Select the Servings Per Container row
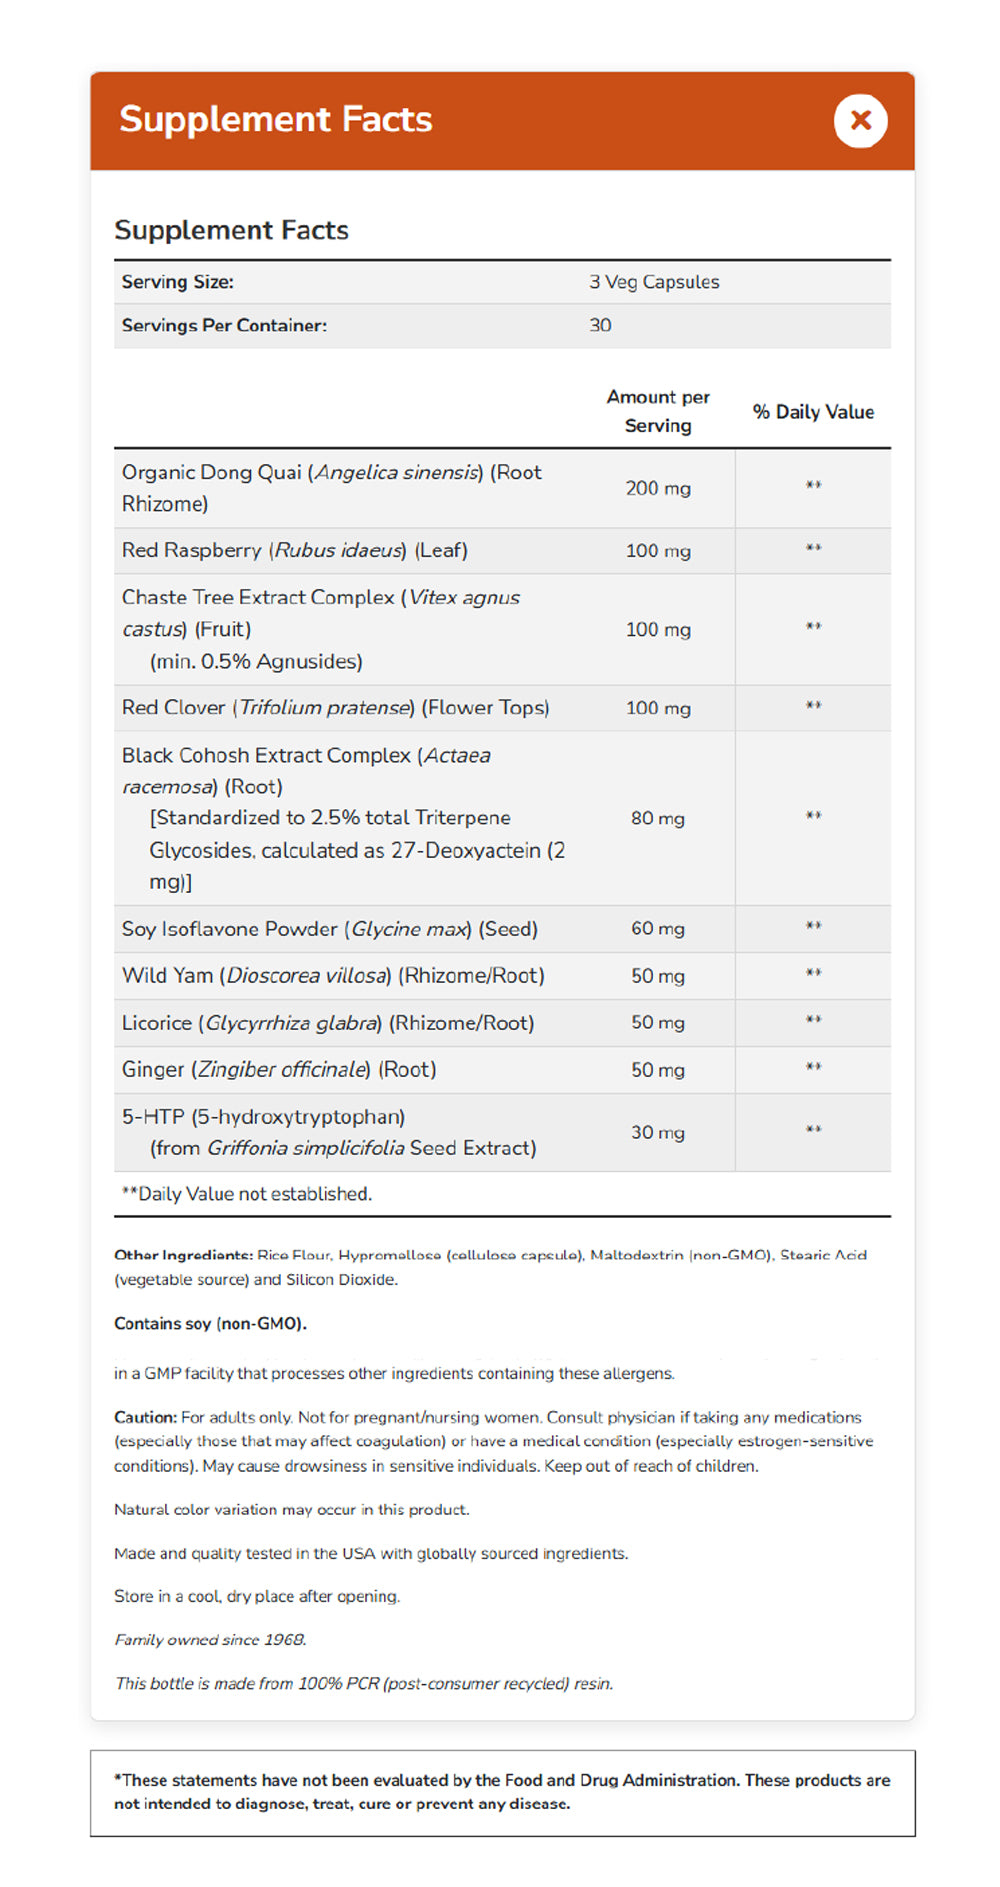 pos(500,325)
